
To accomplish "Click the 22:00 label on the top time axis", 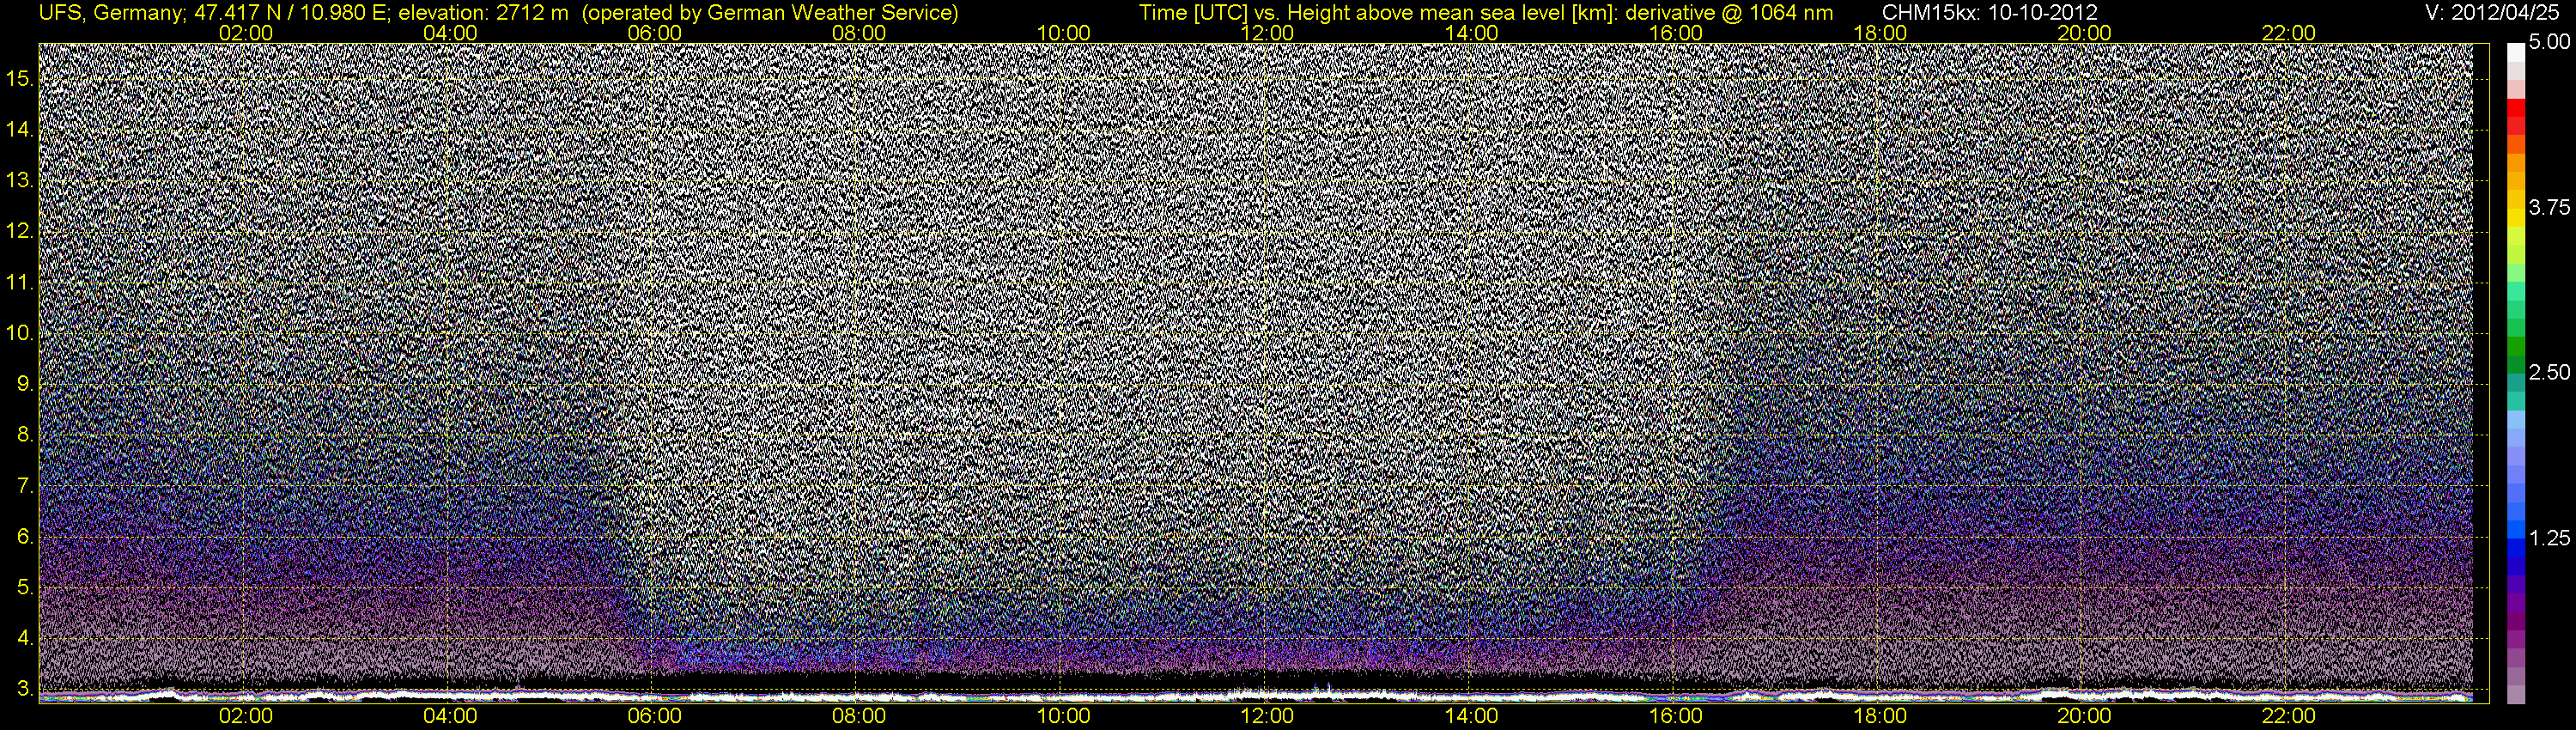I will (x=2289, y=33).
